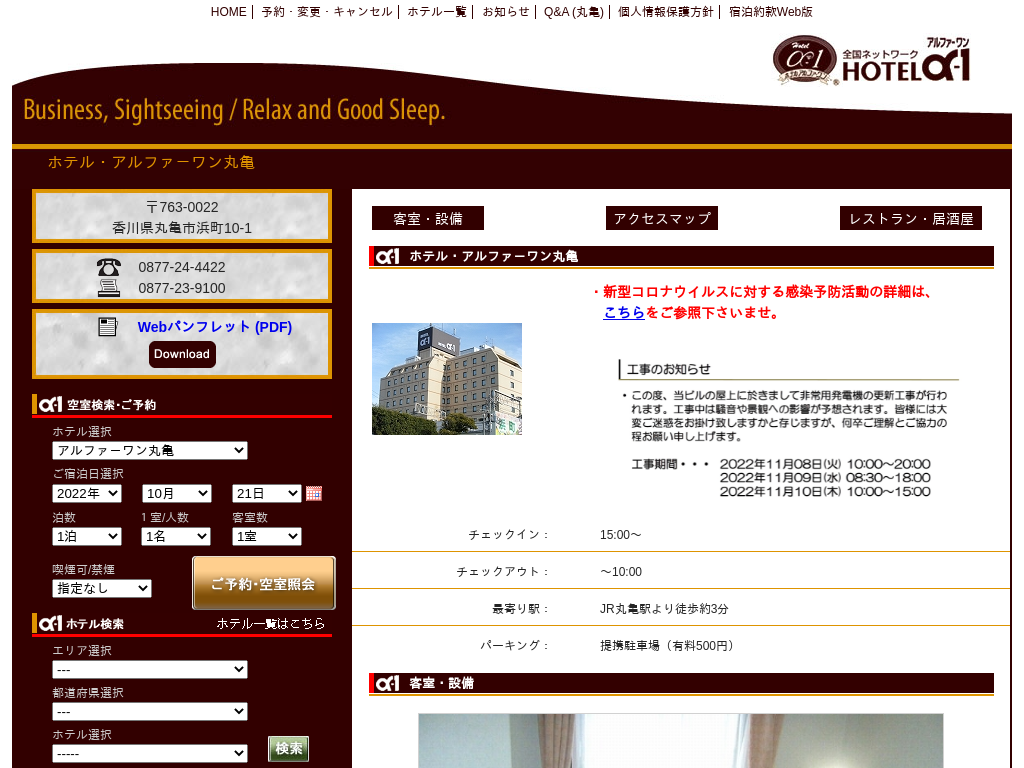
Task: Click the hotel building exterior photo
Action: [x=447, y=379]
